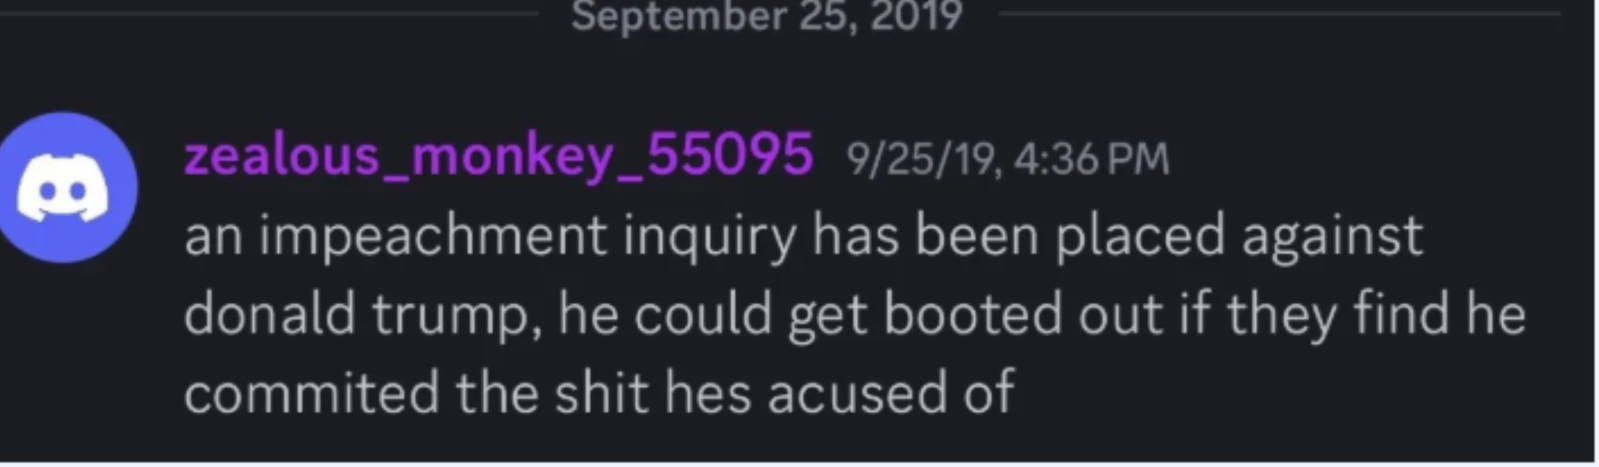Click the 9/25/19 message timestamp

(1007, 159)
